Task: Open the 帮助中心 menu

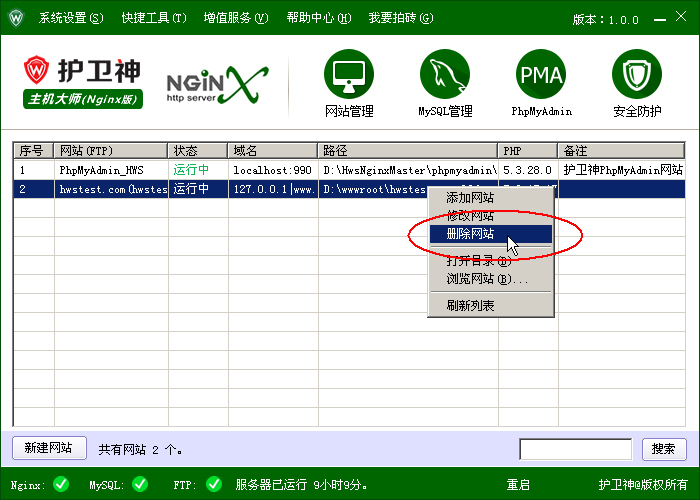Action: pyautogui.click(x=318, y=18)
